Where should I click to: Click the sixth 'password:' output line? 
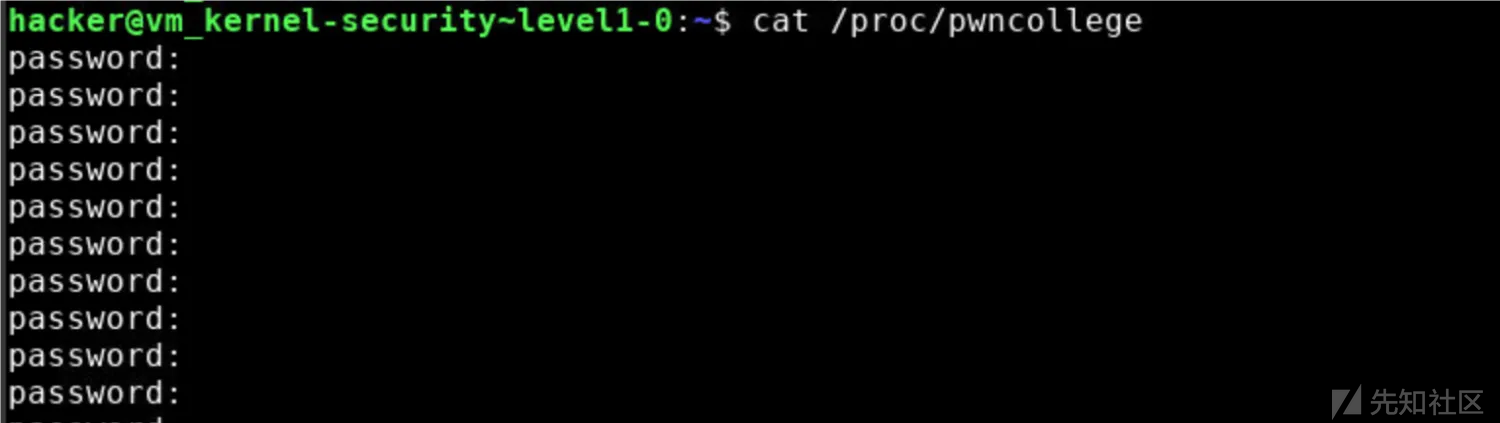coord(94,245)
